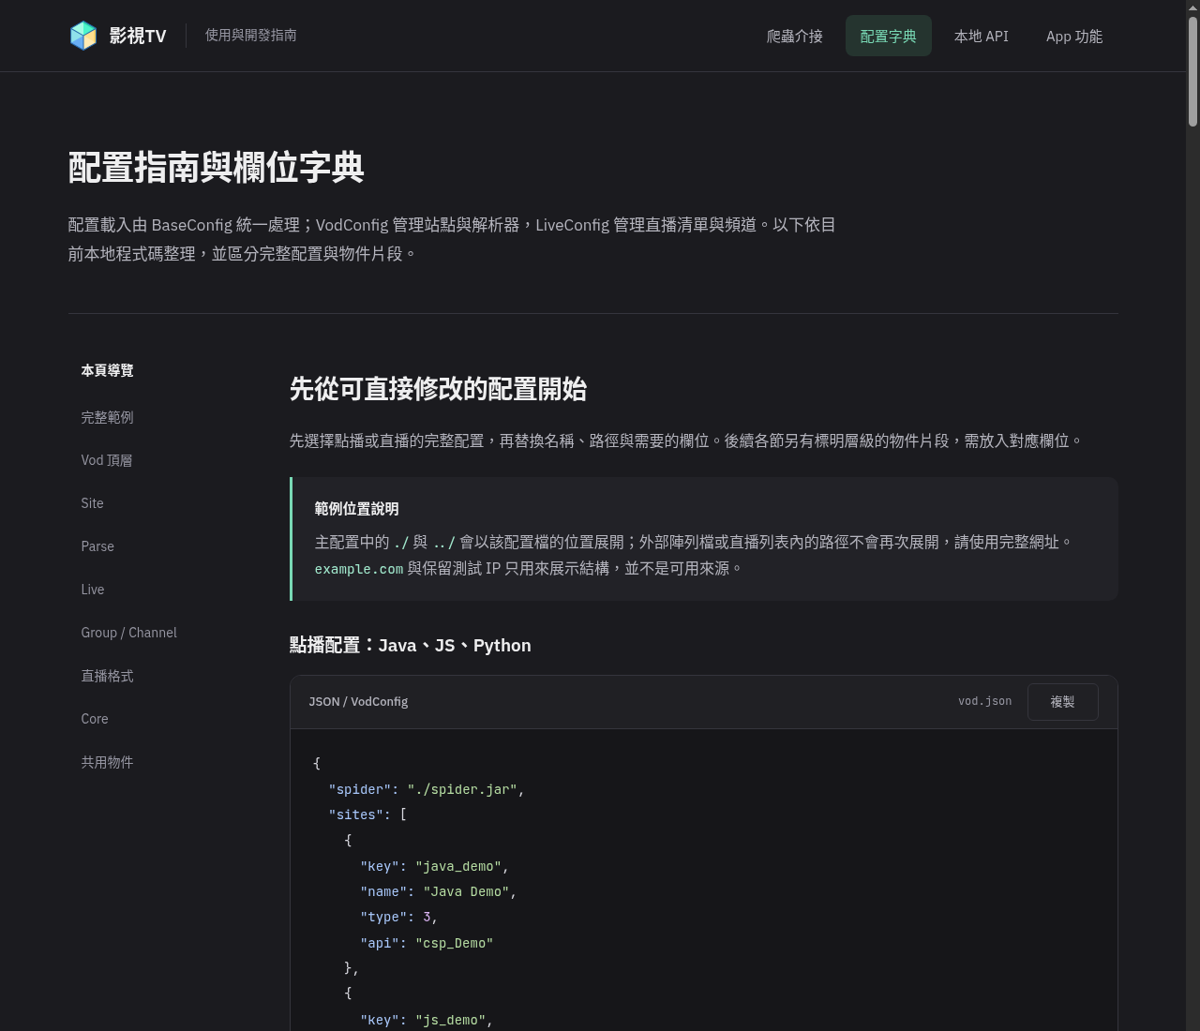Click the 影視TV cube logo icon
Image resolution: width=1200 pixels, height=1031 pixels.
coord(83,36)
